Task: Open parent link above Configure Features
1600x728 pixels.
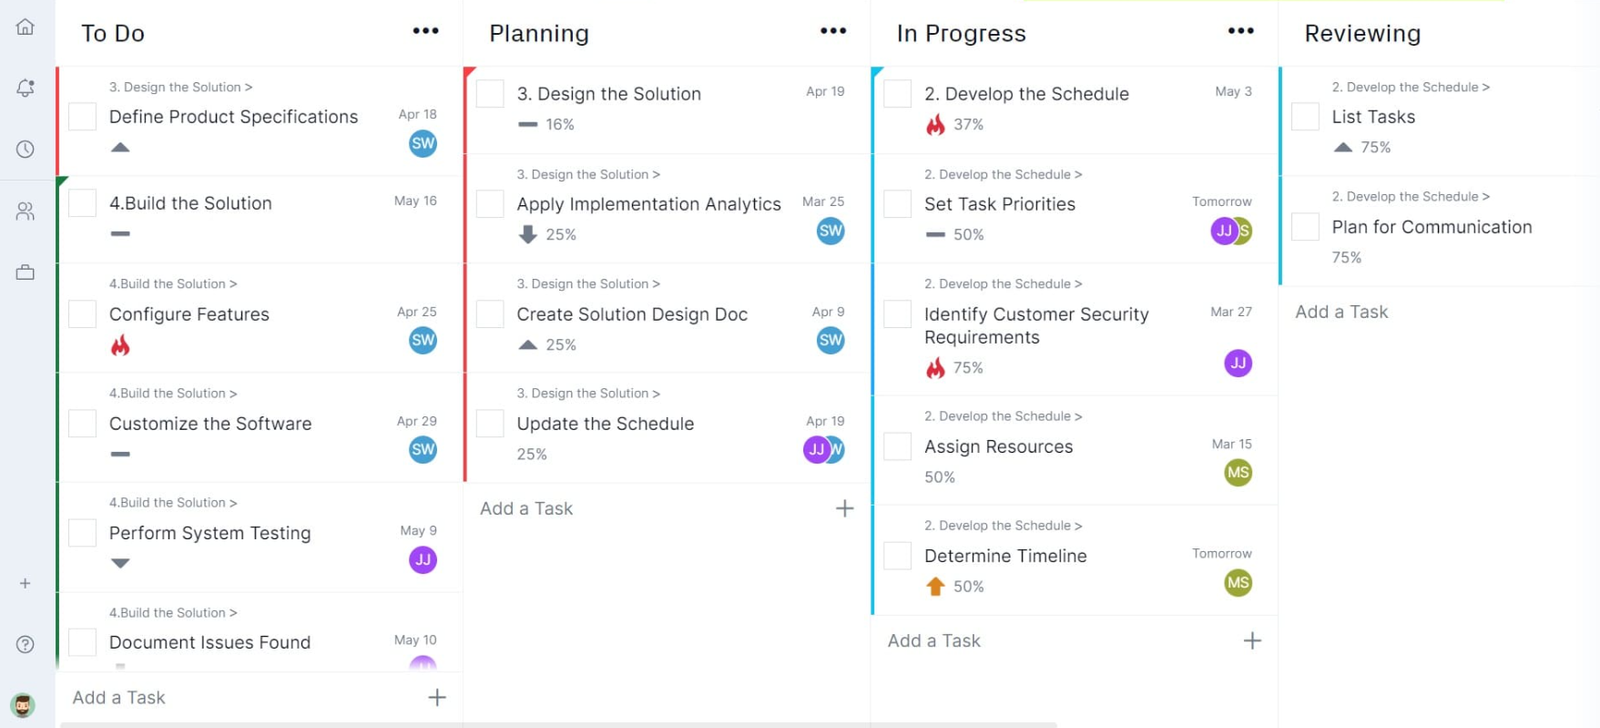Action: [172, 284]
